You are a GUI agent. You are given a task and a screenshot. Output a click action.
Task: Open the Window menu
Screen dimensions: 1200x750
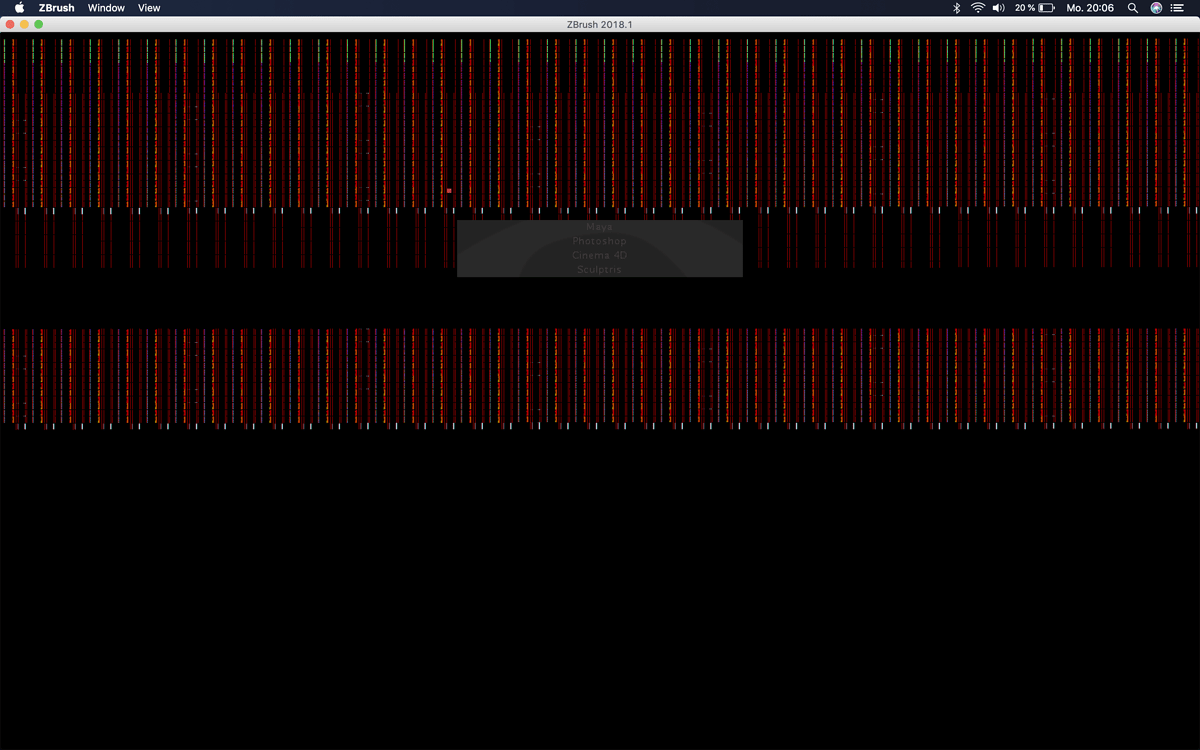(106, 8)
